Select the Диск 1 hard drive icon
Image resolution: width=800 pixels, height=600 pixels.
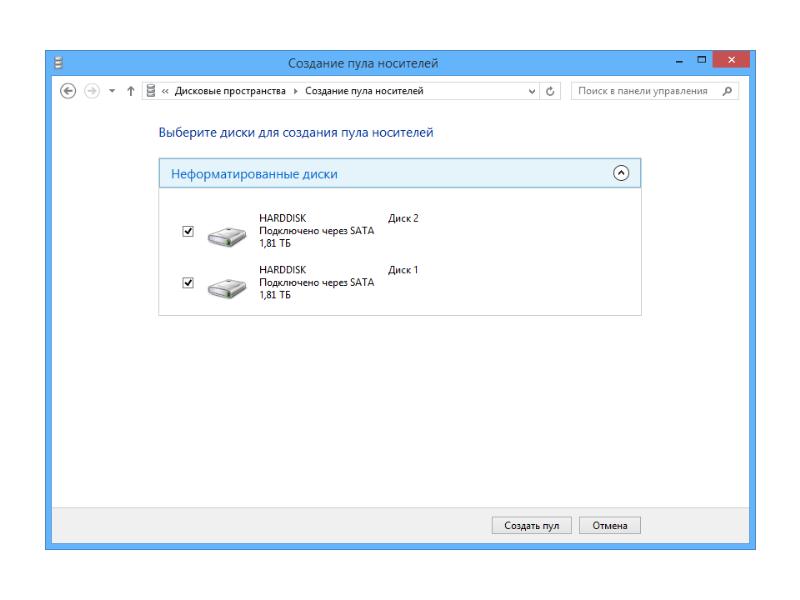226,288
